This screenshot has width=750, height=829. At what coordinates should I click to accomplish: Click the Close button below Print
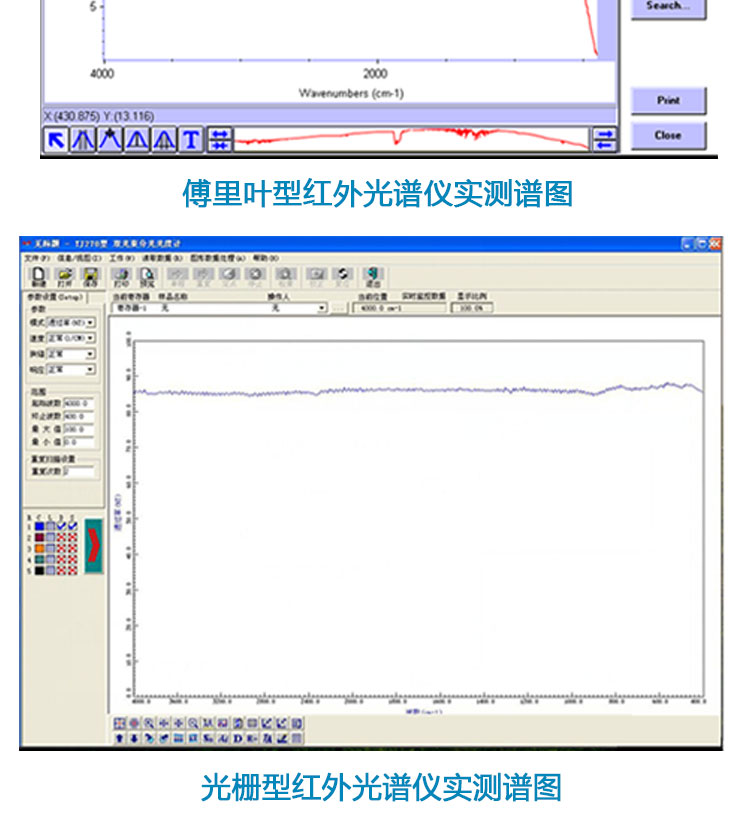tap(668, 135)
